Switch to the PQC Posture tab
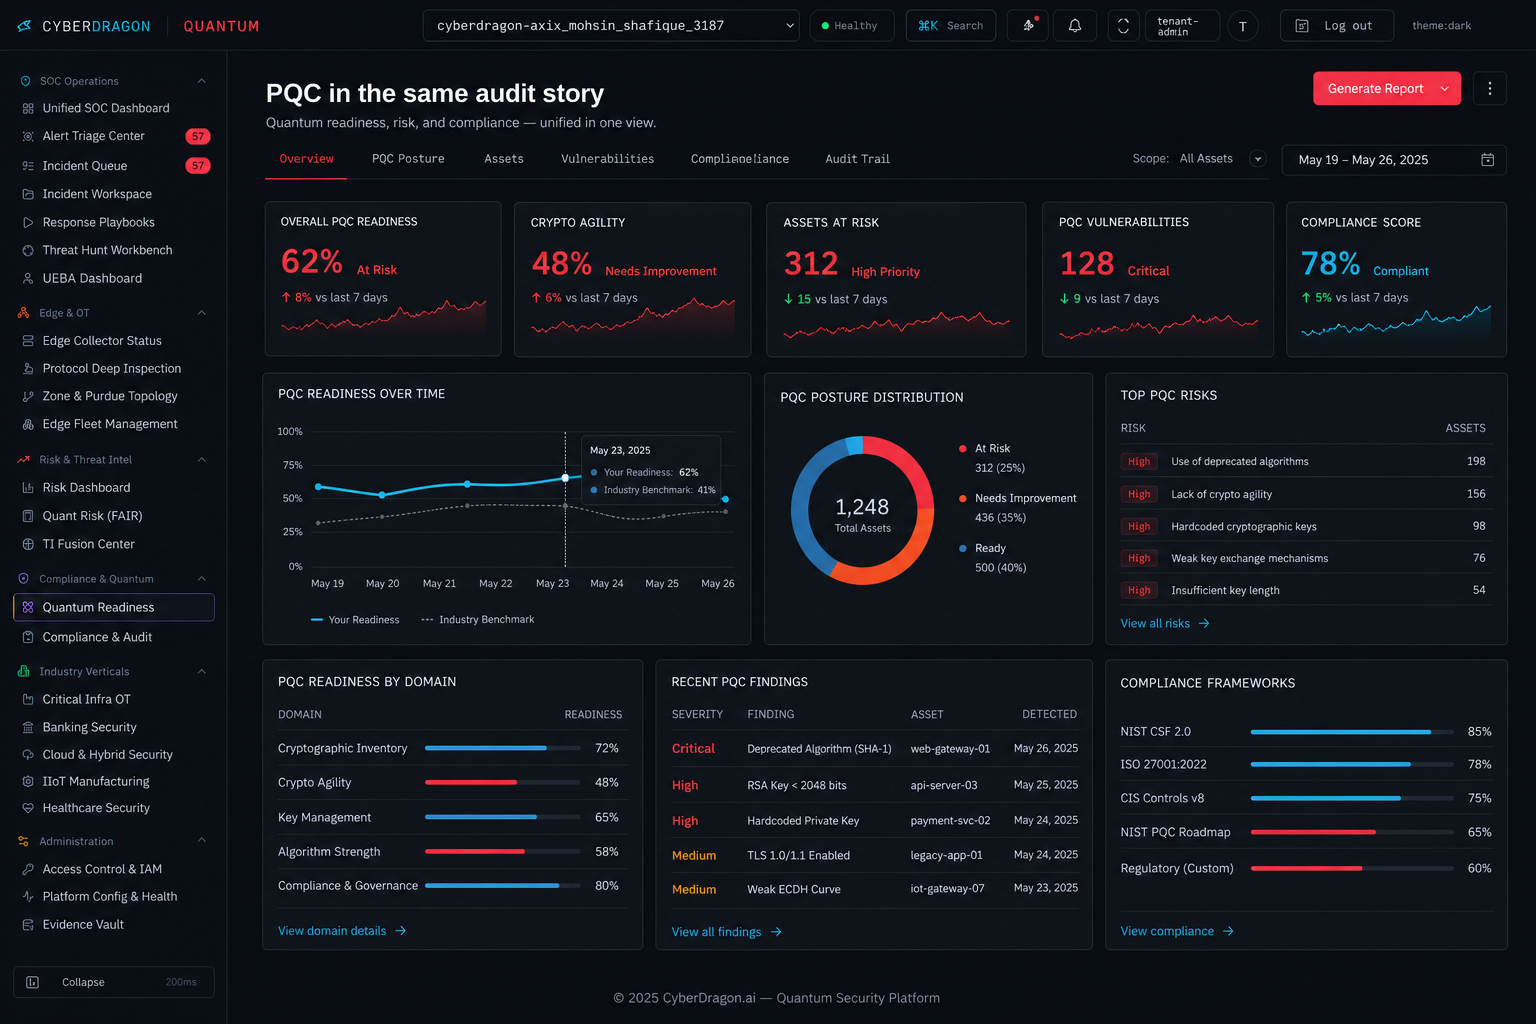The height and width of the screenshot is (1024, 1536). click(x=408, y=159)
